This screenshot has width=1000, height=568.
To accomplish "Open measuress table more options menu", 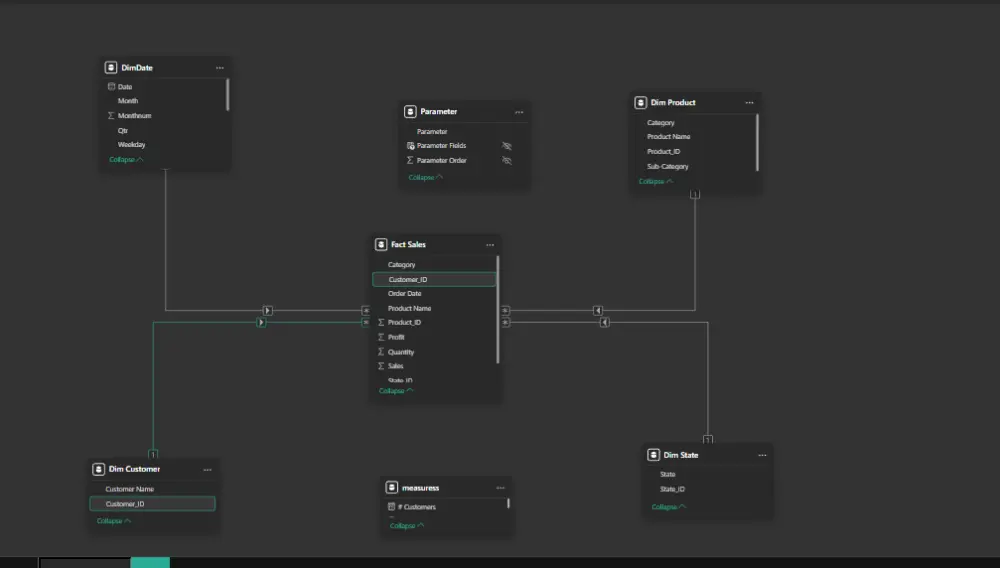I will [x=501, y=488].
